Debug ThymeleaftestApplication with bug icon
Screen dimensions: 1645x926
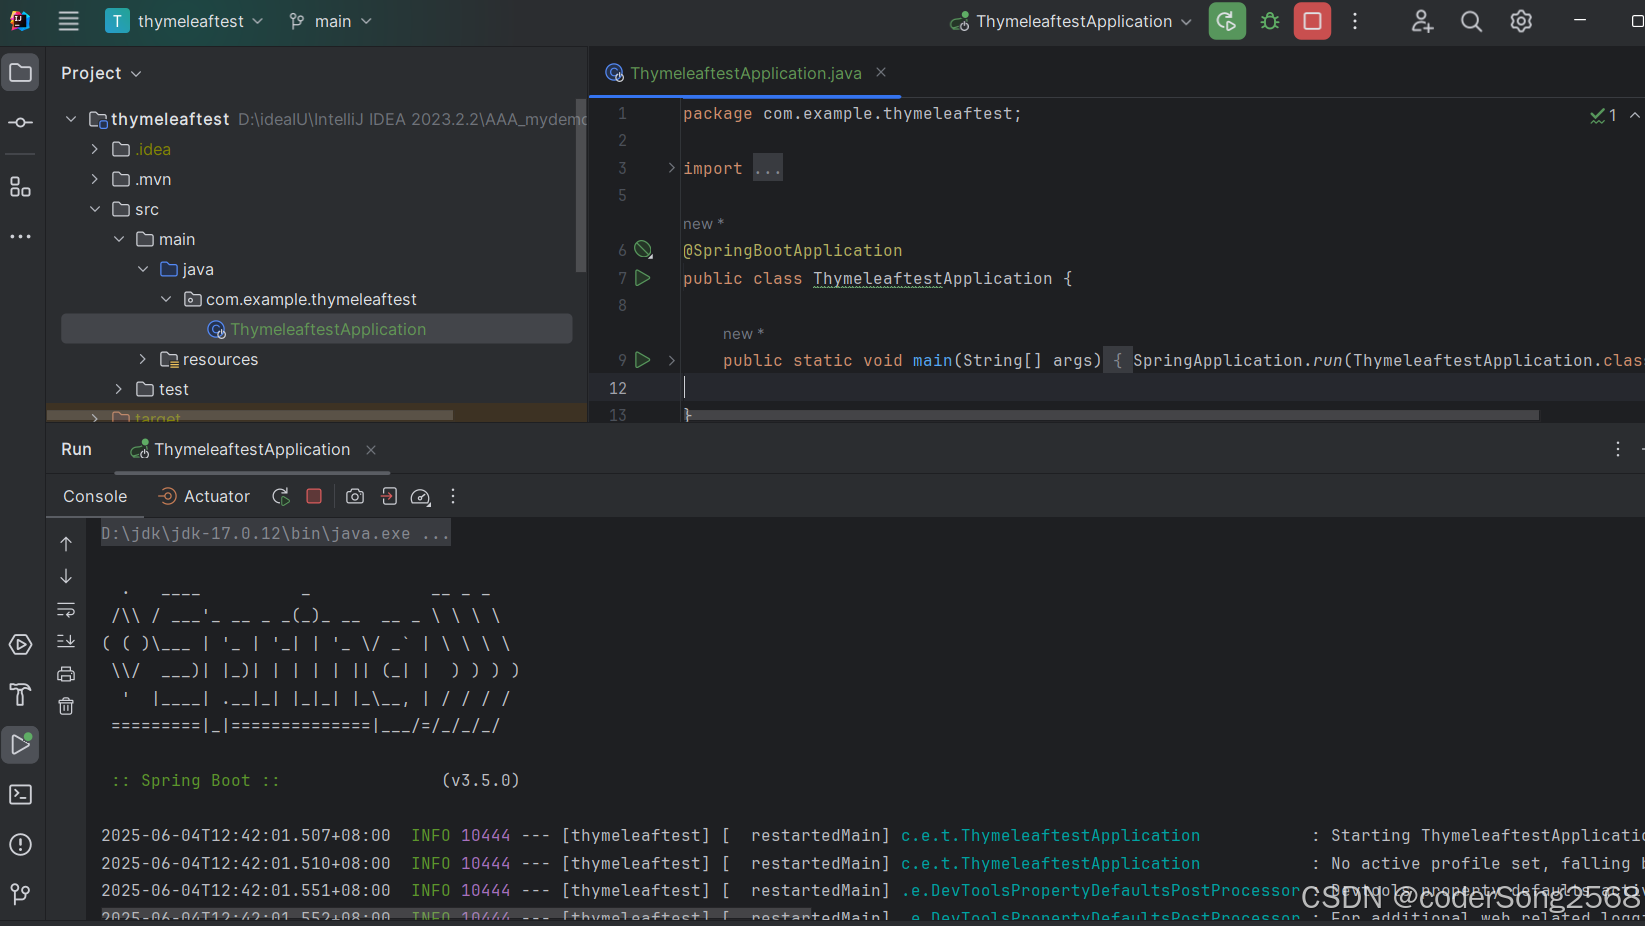tap(1270, 21)
